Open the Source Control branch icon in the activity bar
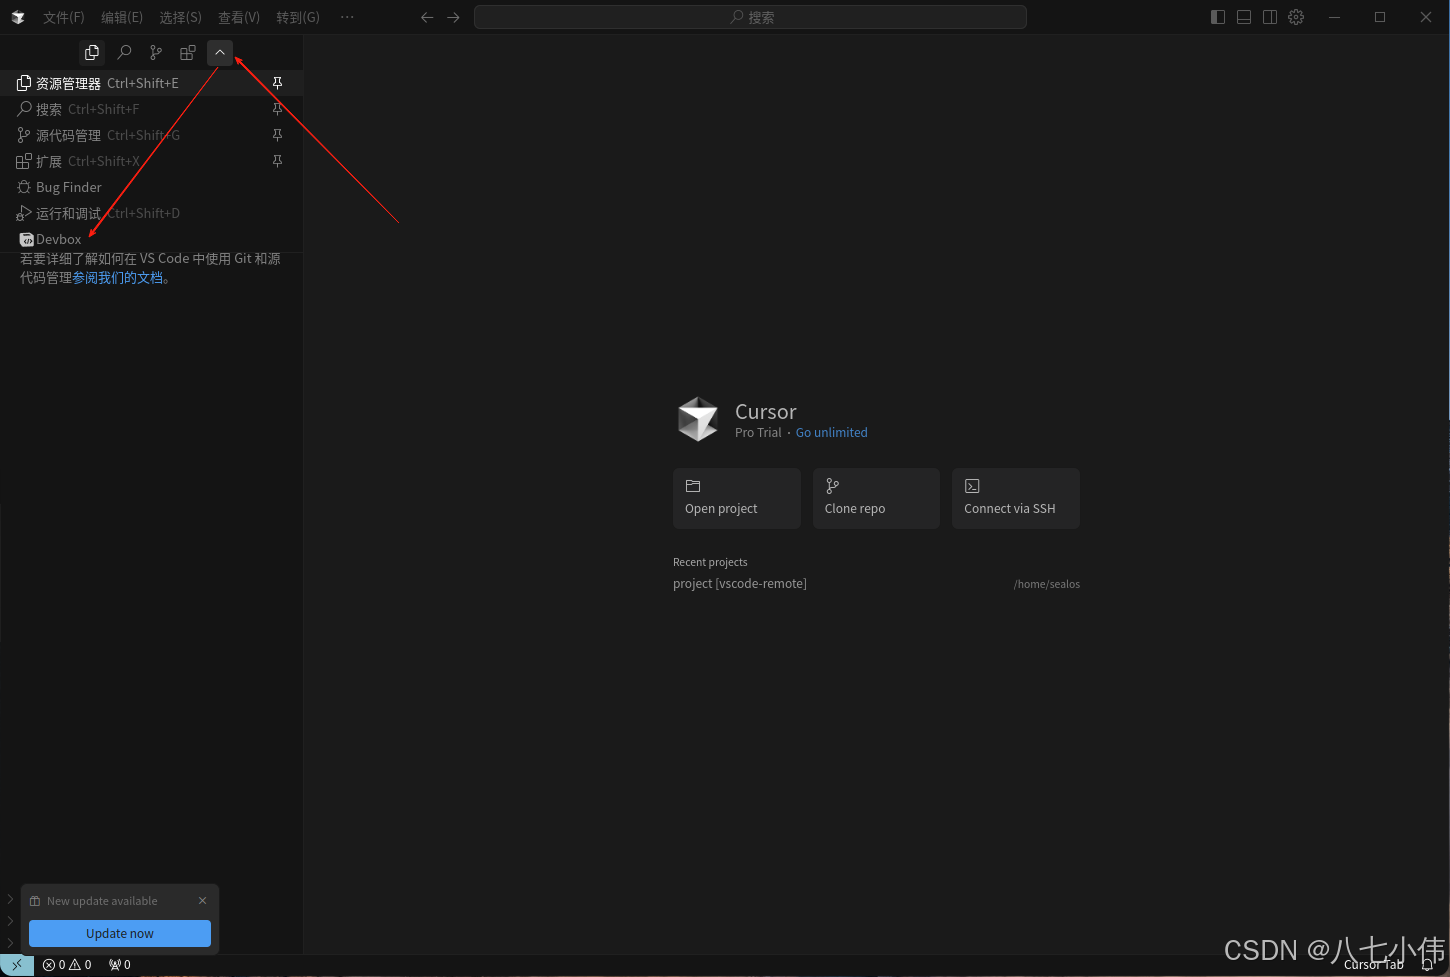The width and height of the screenshot is (1450, 977). tap(156, 52)
